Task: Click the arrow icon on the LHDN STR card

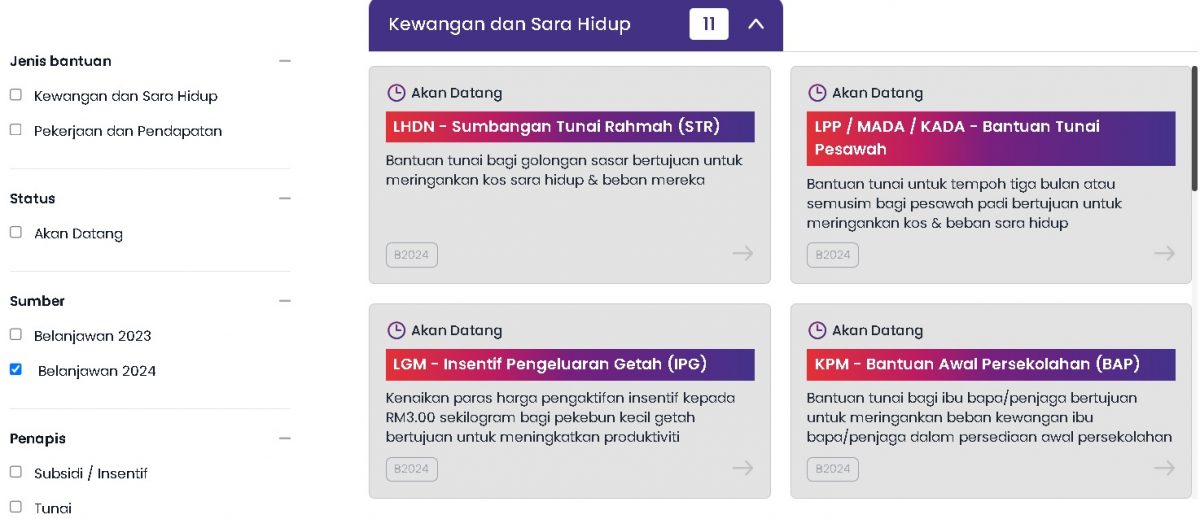Action: 742,254
